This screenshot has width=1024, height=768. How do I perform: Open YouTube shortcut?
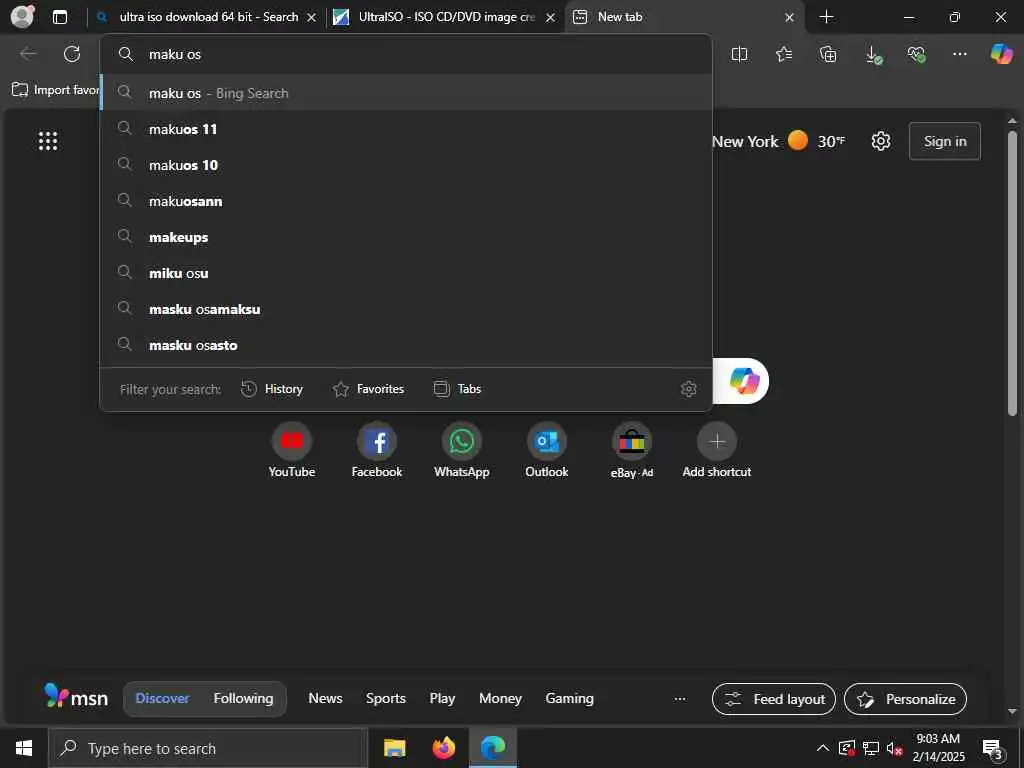[x=291, y=451]
